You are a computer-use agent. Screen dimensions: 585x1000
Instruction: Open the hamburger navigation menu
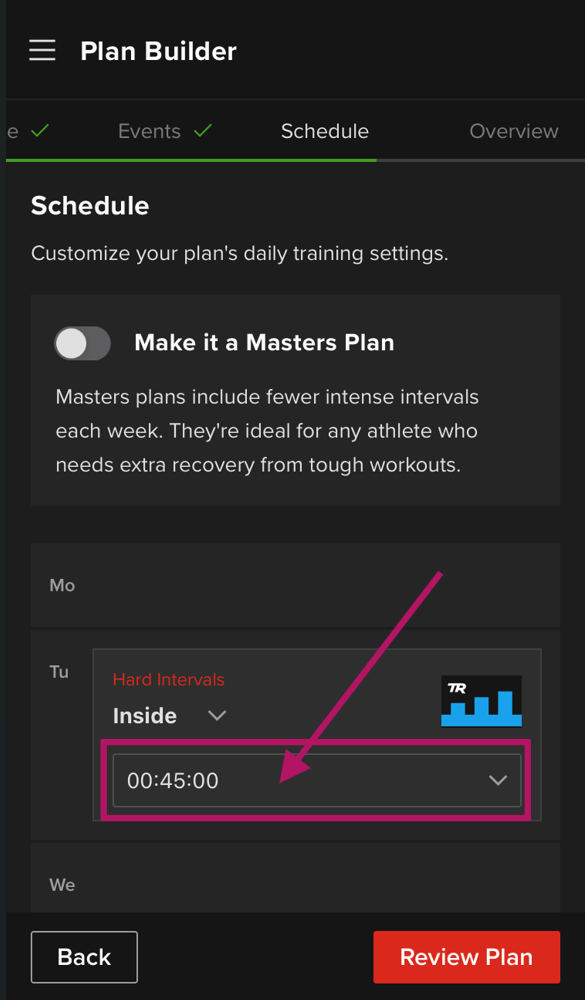pyautogui.click(x=42, y=50)
